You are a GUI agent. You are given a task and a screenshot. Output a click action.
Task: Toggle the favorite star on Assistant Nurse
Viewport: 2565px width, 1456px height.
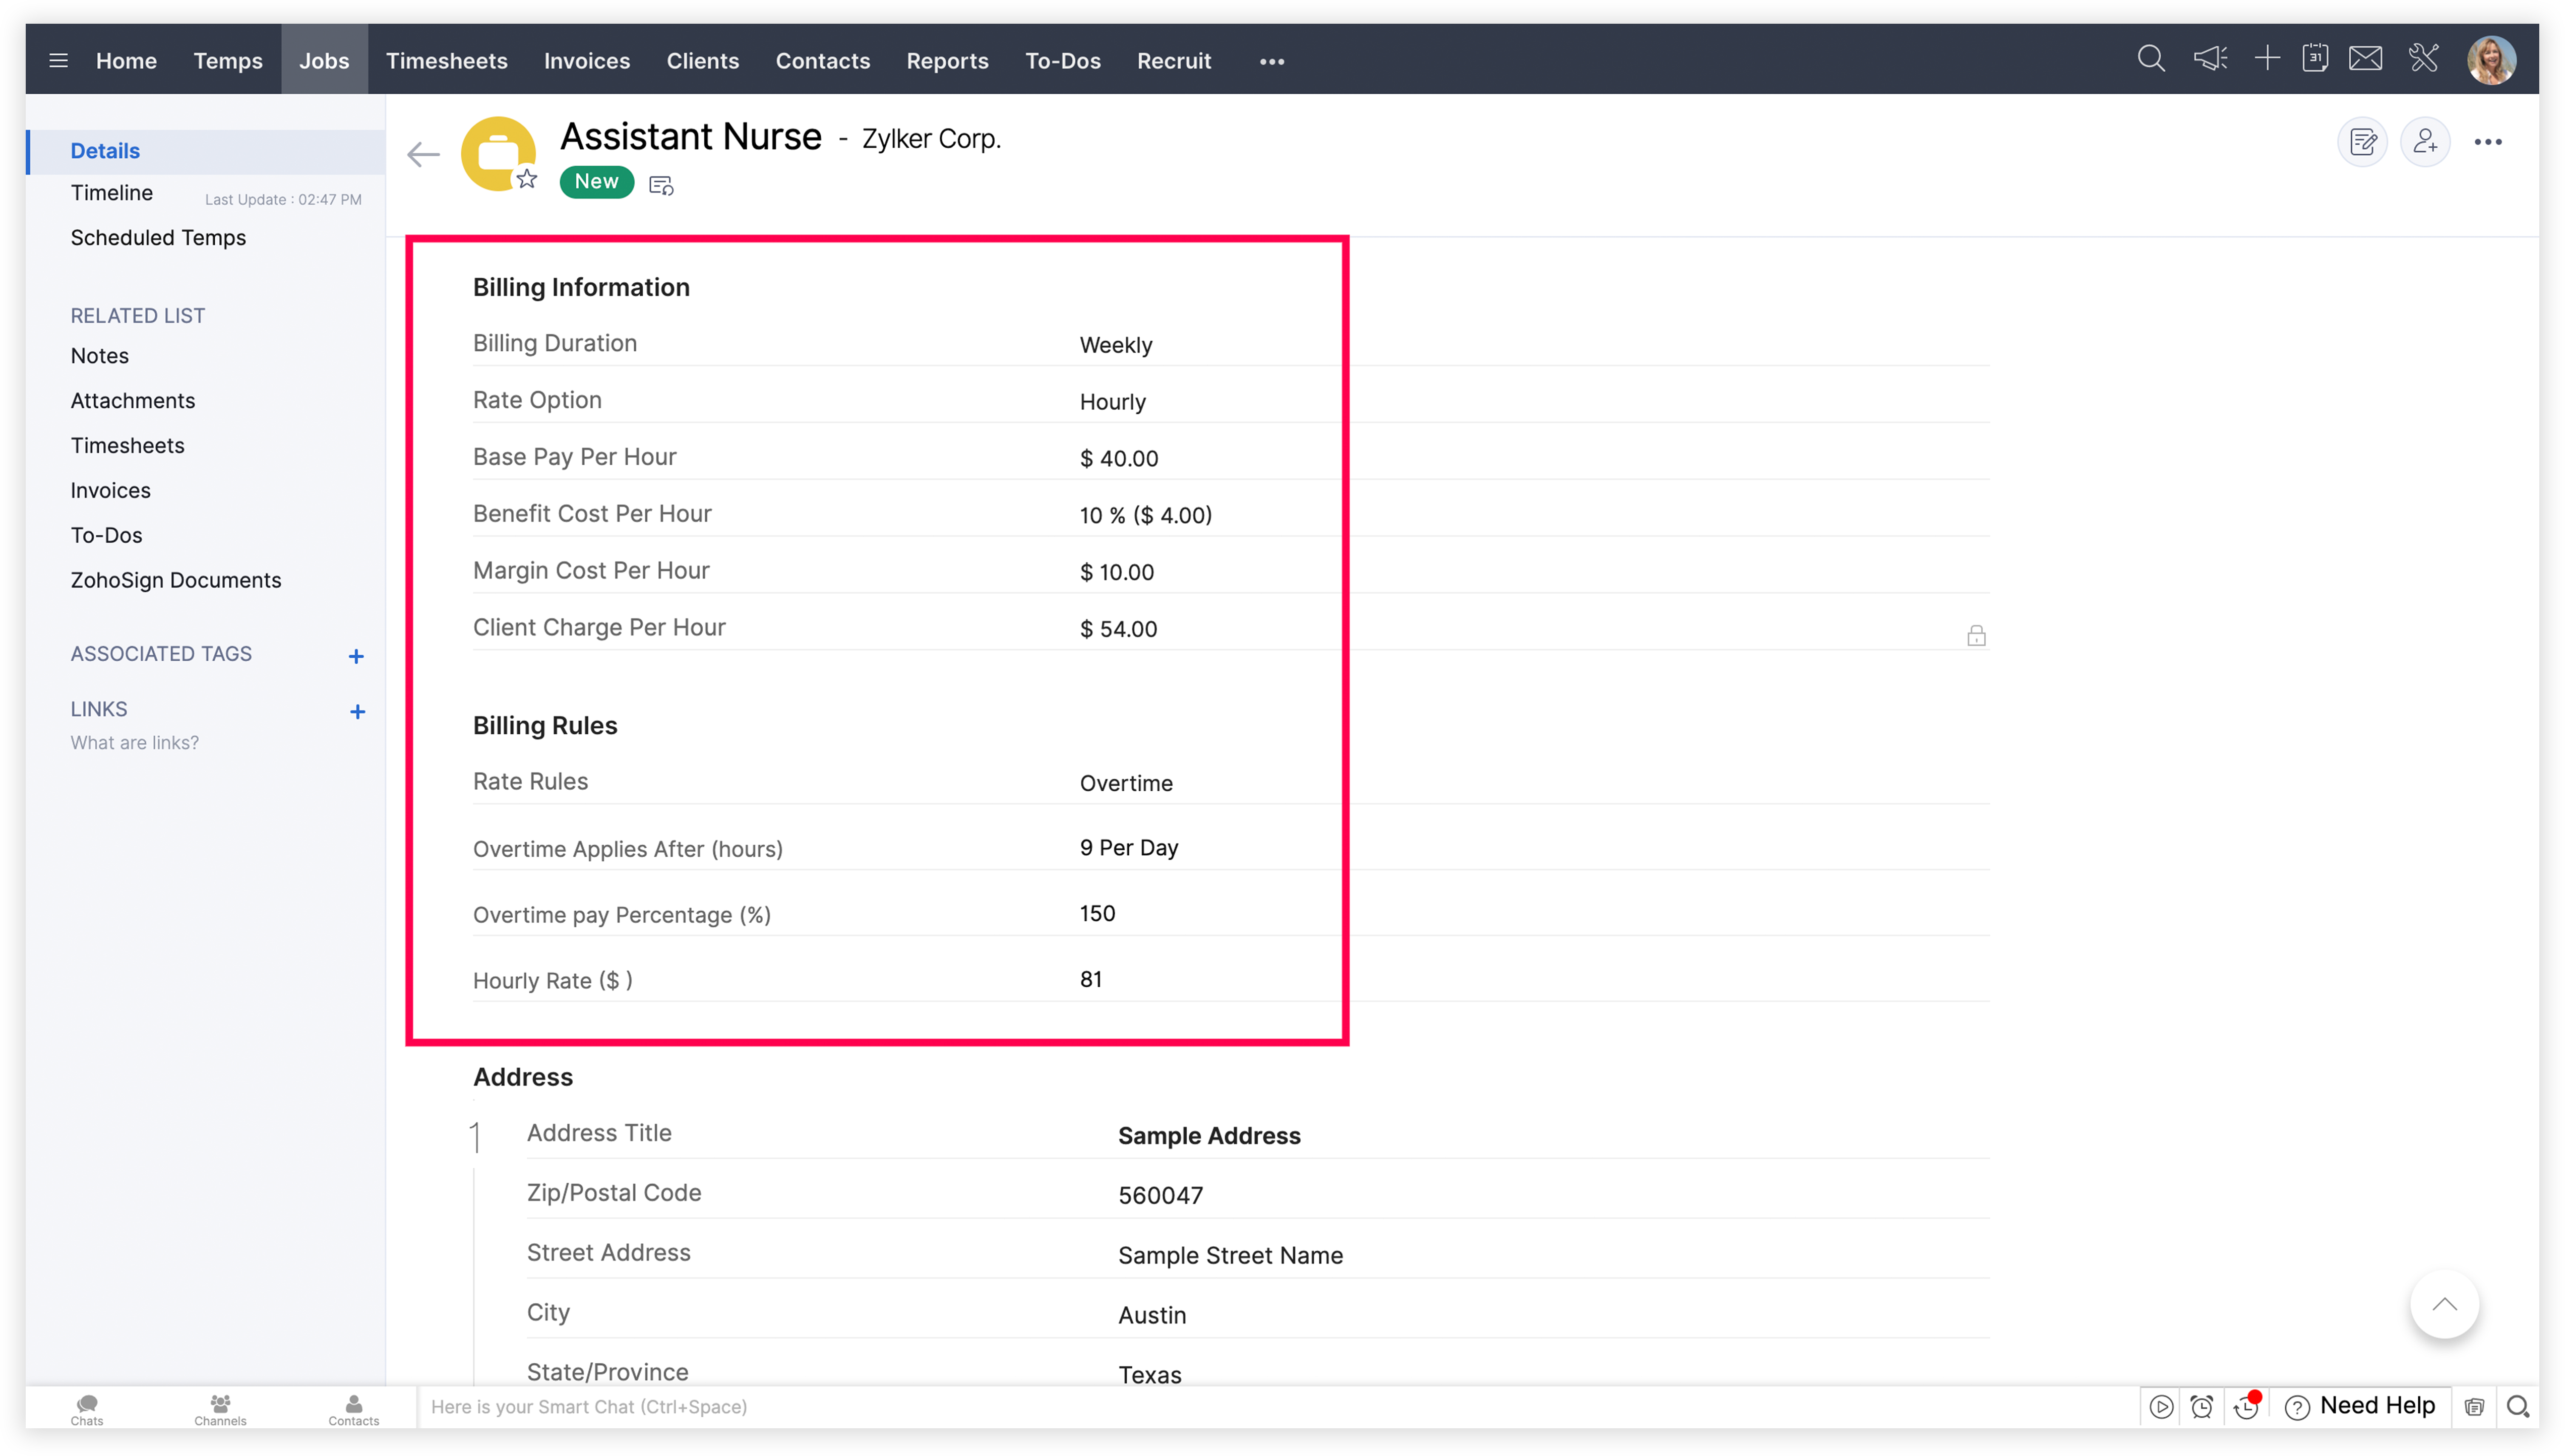528,179
